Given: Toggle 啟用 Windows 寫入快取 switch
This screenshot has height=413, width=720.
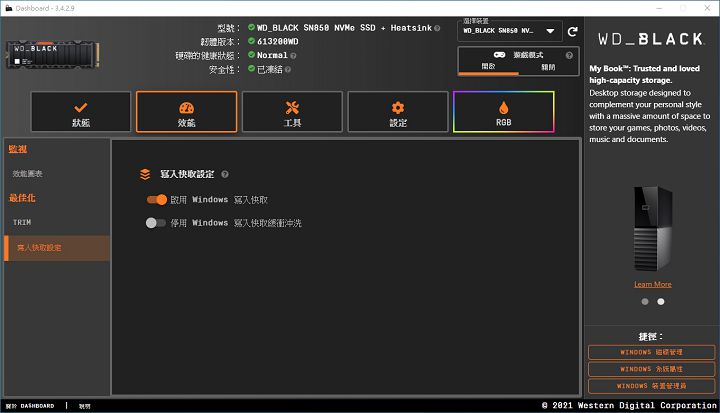Looking at the screenshot, I should tap(156, 200).
